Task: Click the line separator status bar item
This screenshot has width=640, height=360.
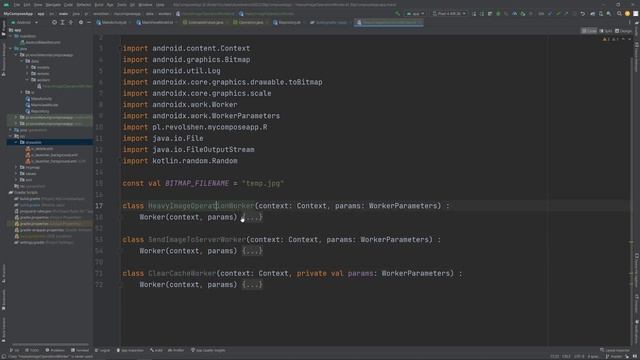Action: coord(566,357)
